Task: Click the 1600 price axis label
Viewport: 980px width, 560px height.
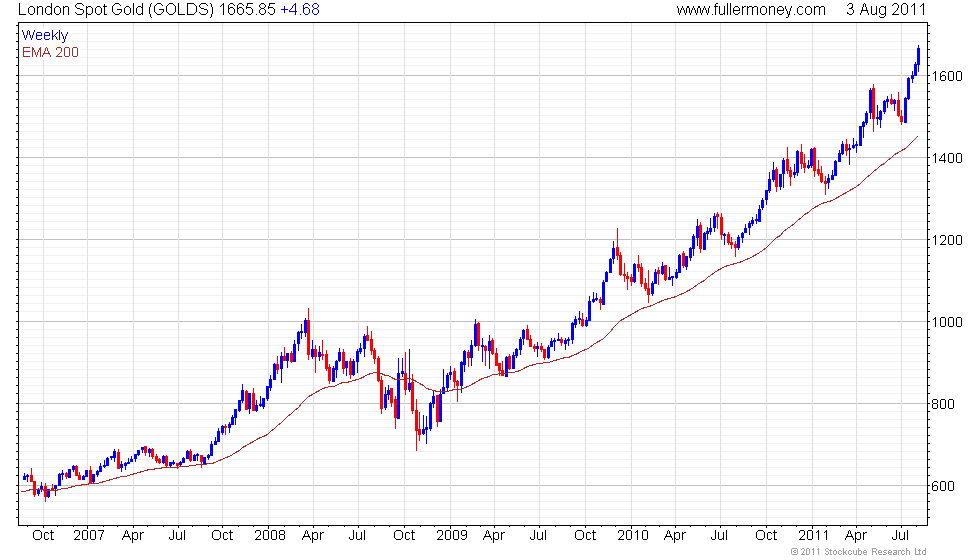Action: pyautogui.click(x=947, y=76)
